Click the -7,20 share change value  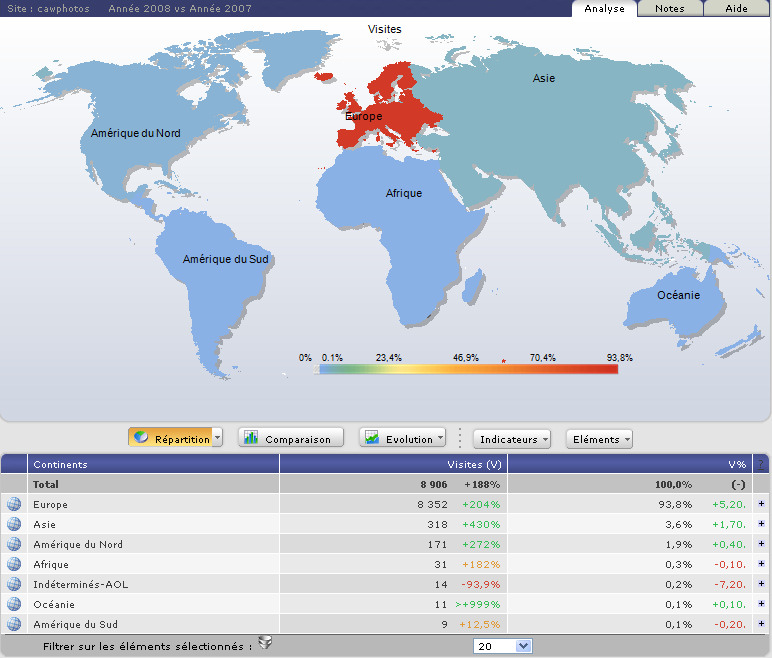(x=730, y=585)
